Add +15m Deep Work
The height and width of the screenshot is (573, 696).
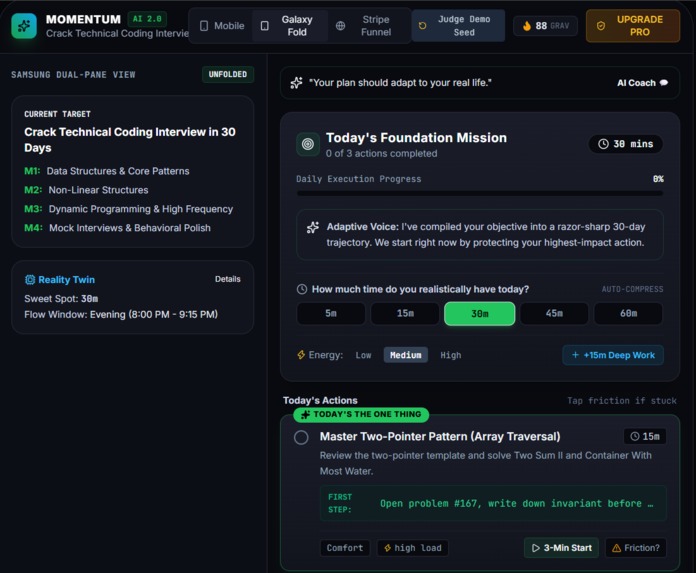click(x=613, y=355)
